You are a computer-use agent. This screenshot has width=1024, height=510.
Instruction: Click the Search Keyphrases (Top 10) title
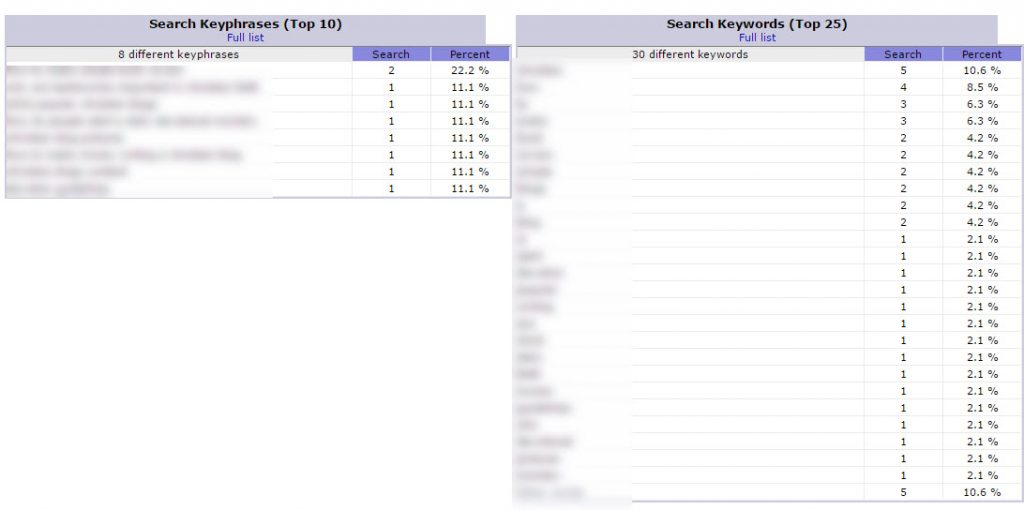pos(245,24)
